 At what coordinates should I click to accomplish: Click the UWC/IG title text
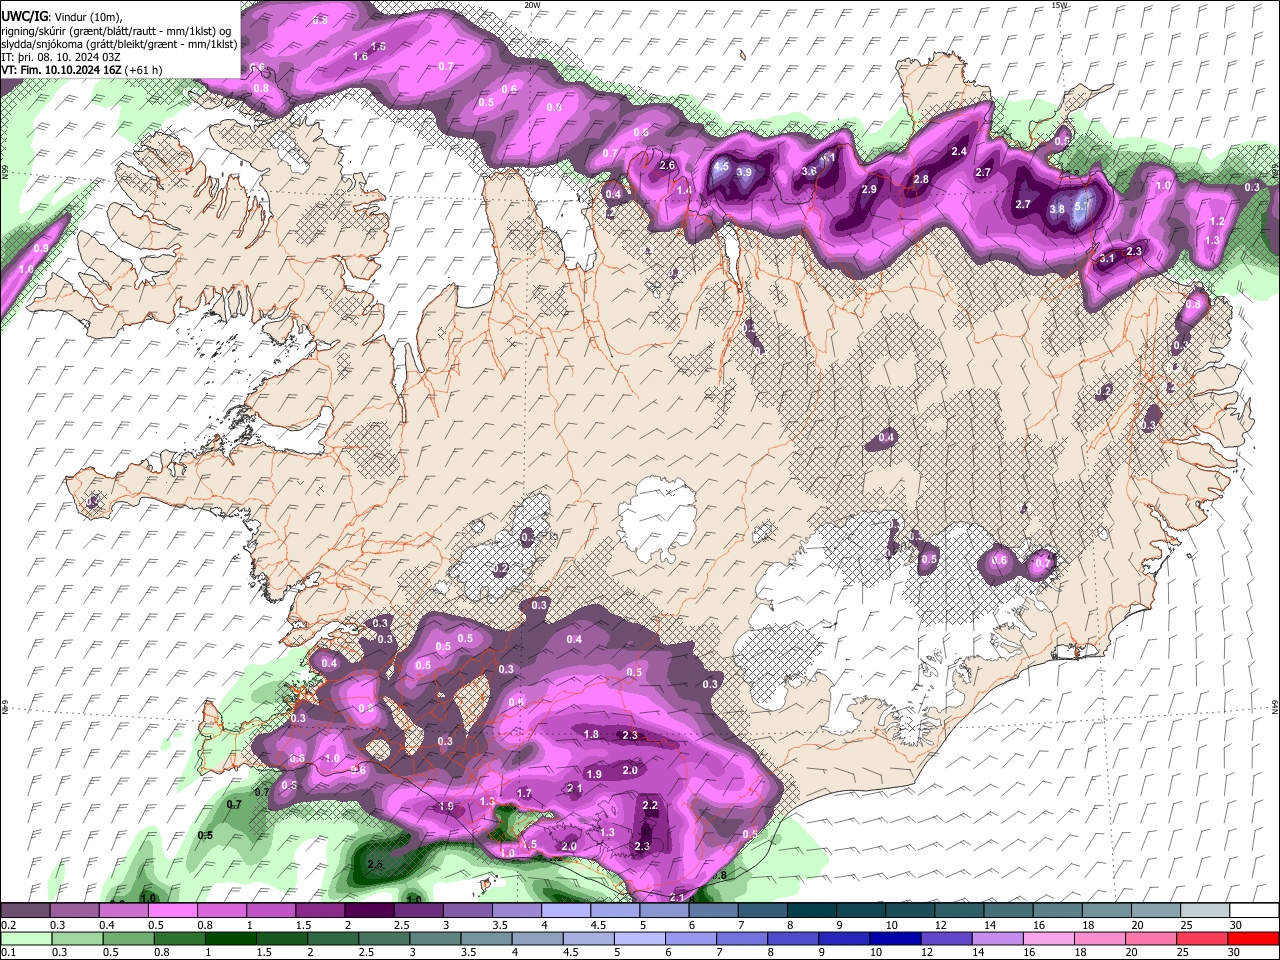pos(24,16)
